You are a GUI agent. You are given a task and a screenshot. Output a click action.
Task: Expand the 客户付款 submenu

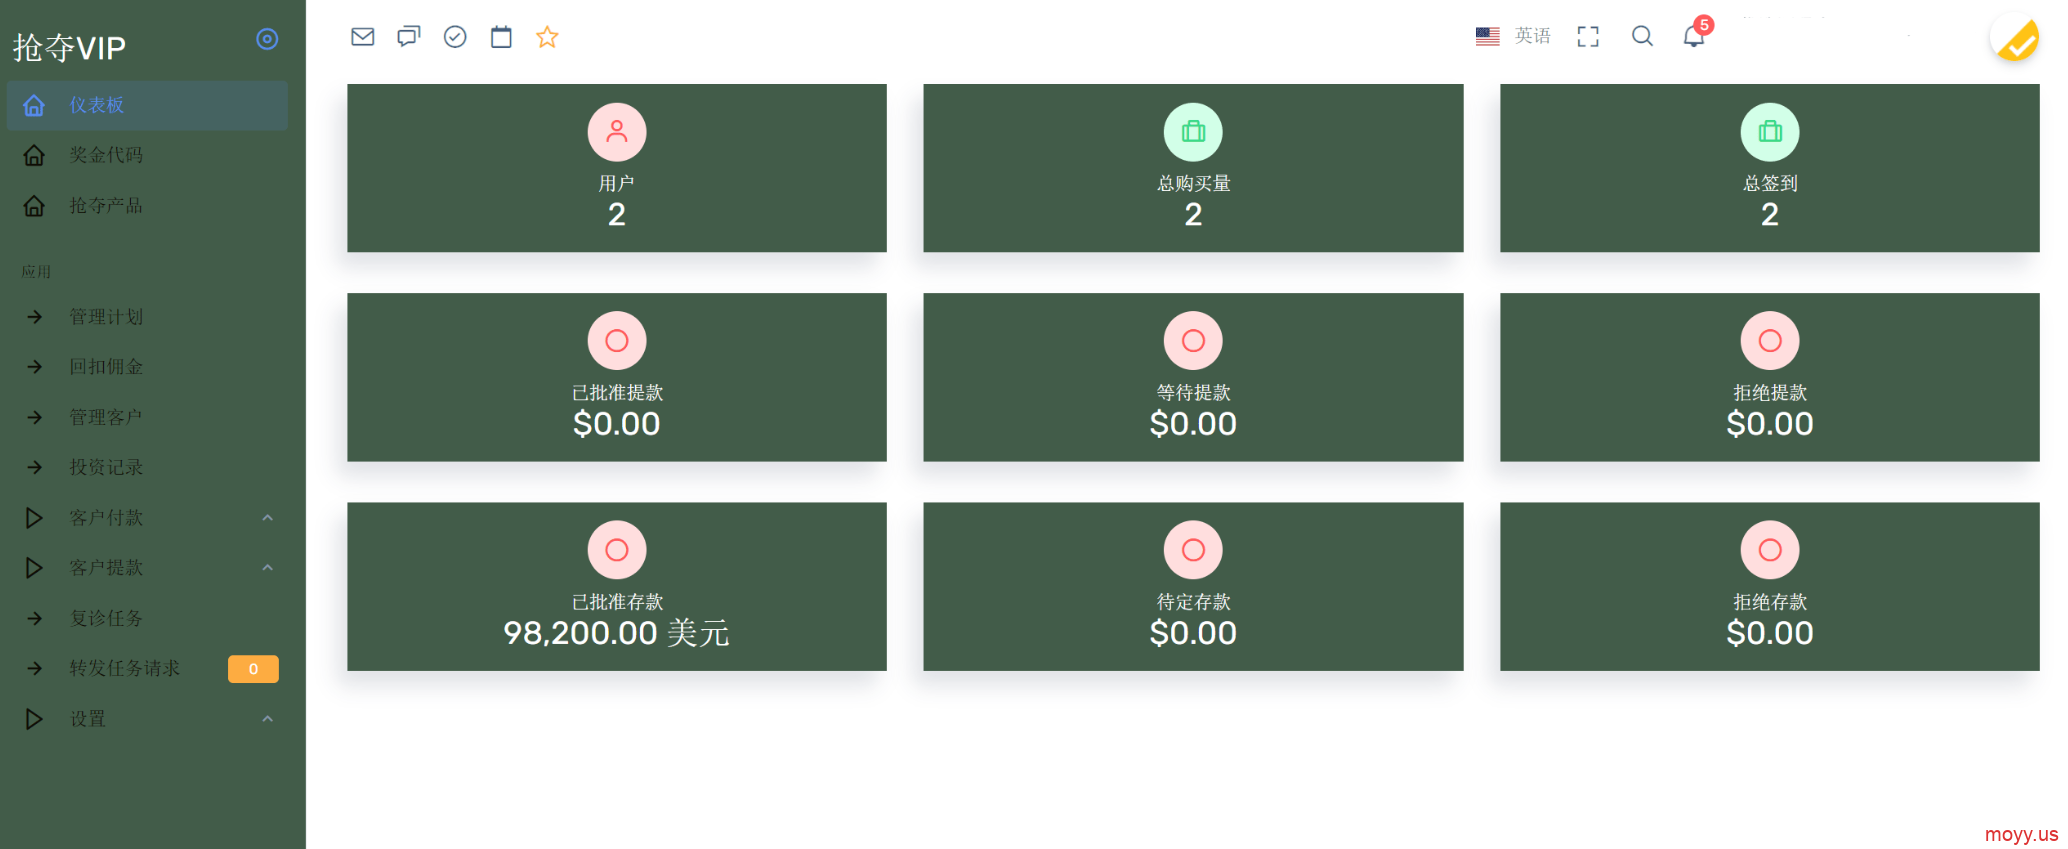pos(147,518)
